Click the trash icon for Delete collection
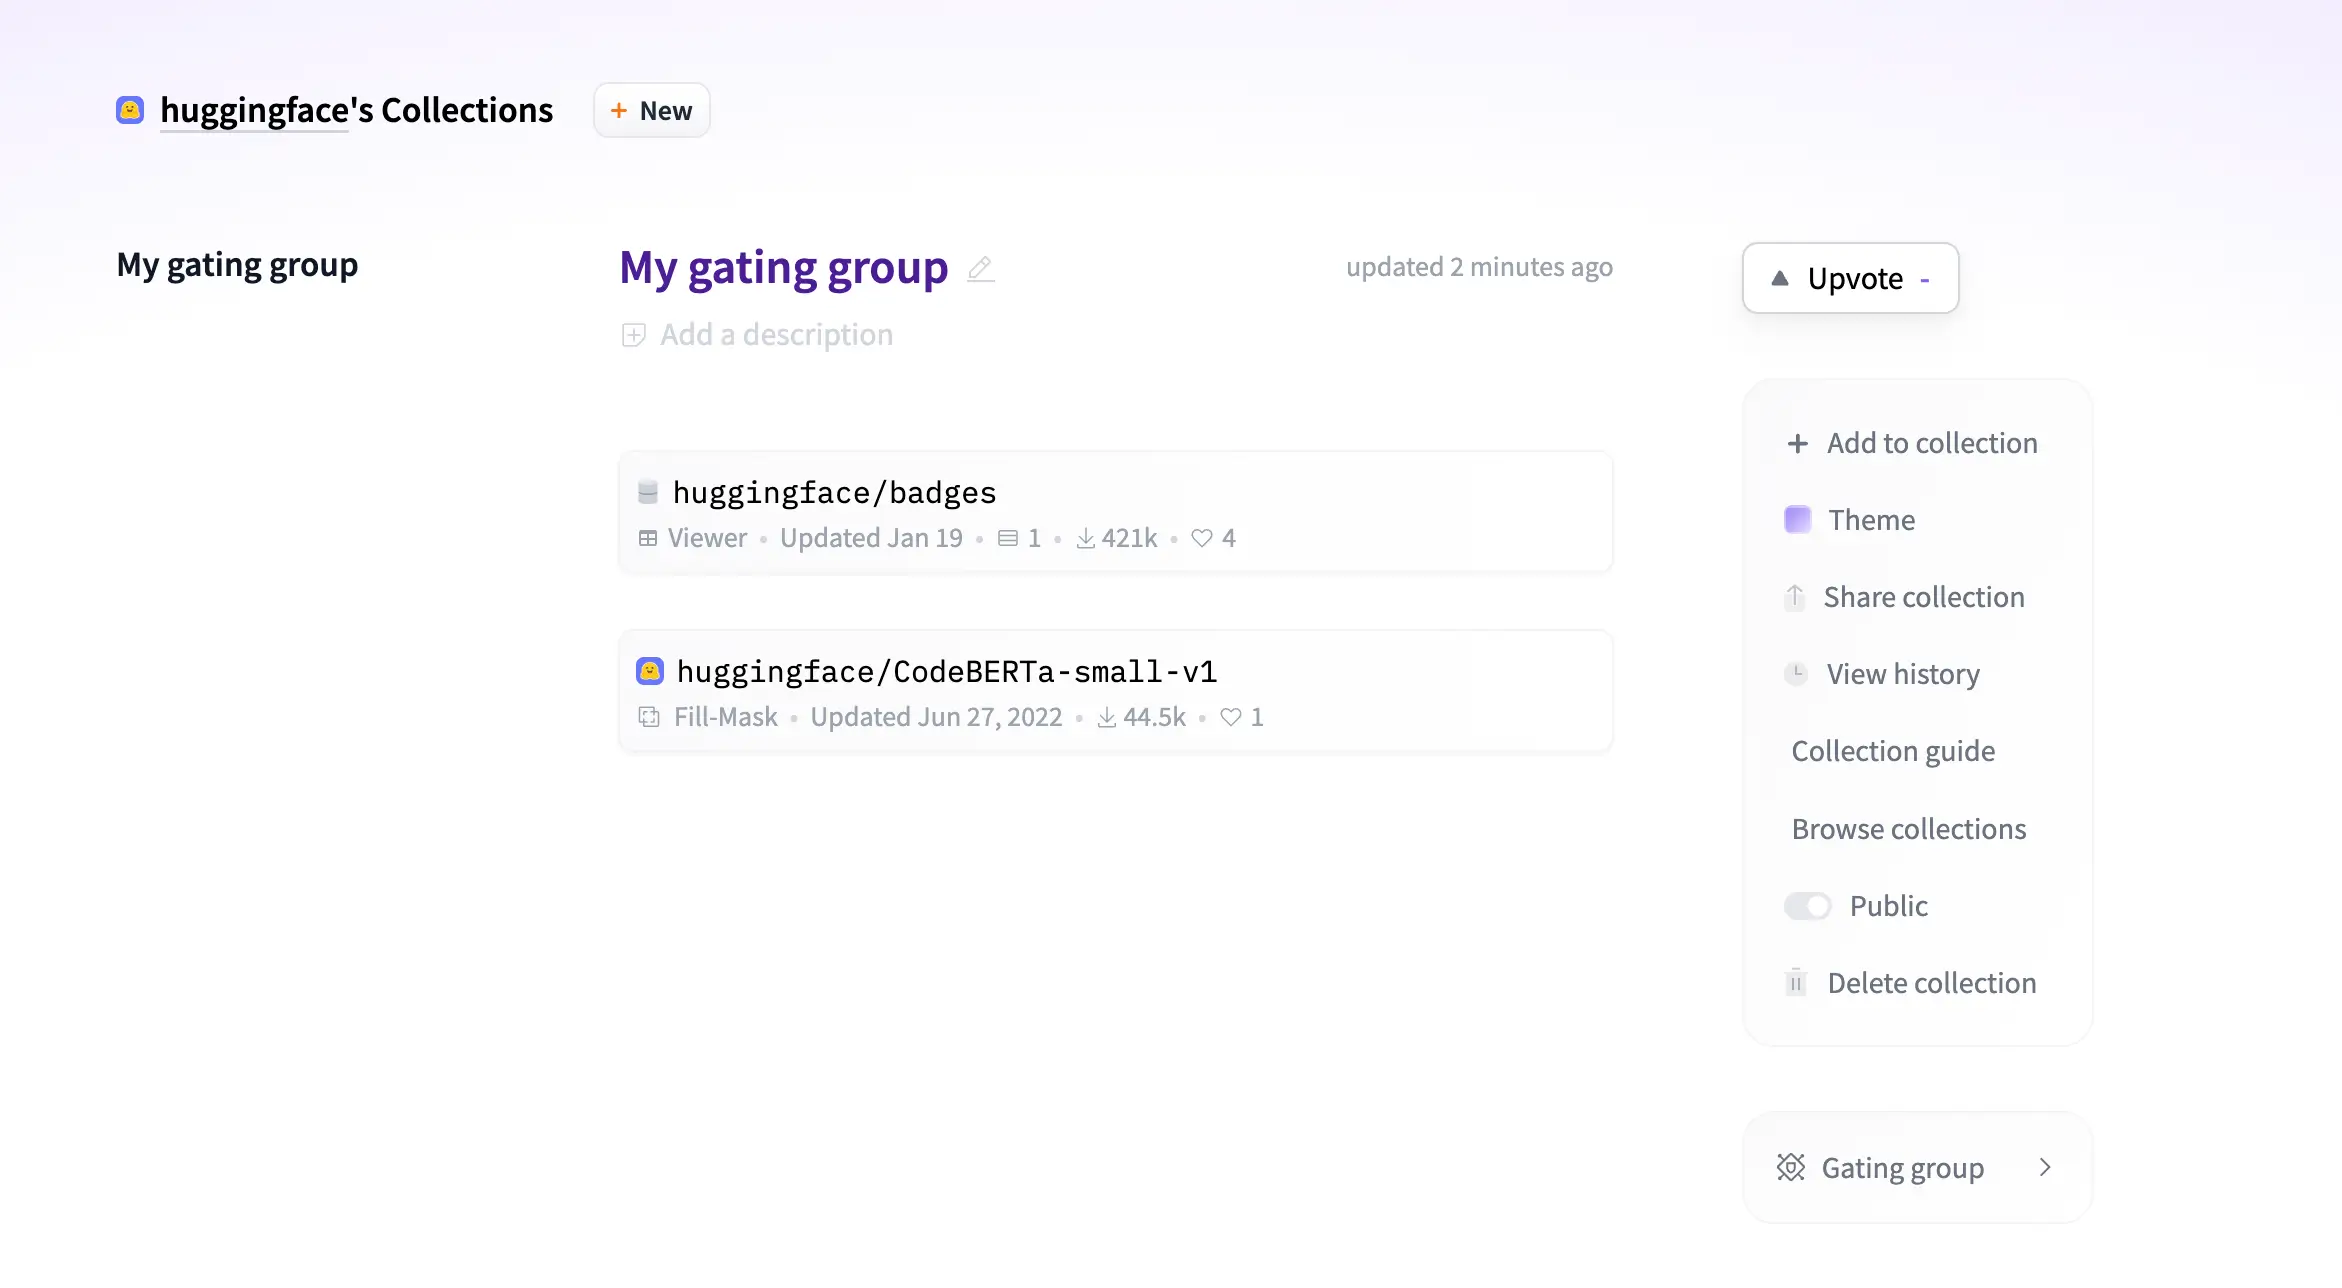Viewport: 2342px width, 1288px height. pyautogui.click(x=1796, y=983)
